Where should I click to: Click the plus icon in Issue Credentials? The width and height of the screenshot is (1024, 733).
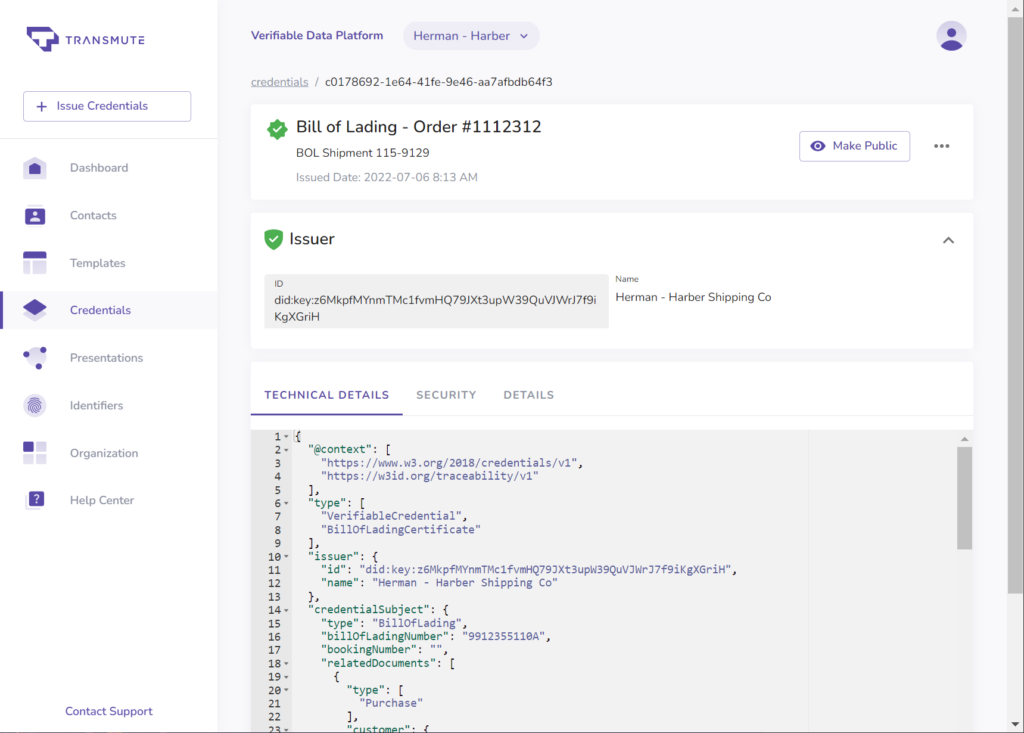coord(41,106)
